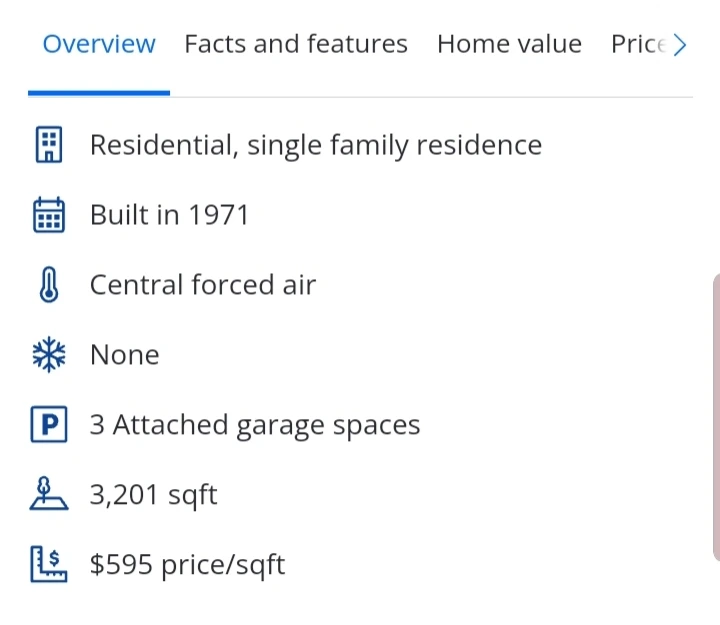Select the Overview tab

(x=99, y=45)
